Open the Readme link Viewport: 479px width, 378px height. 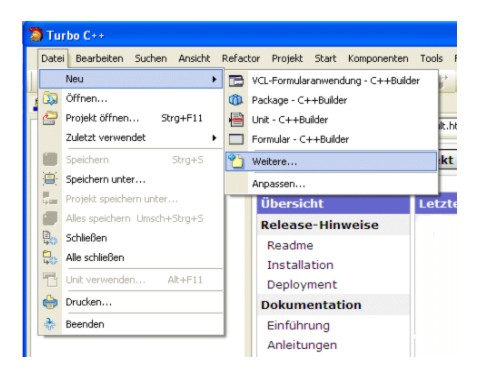(x=290, y=245)
